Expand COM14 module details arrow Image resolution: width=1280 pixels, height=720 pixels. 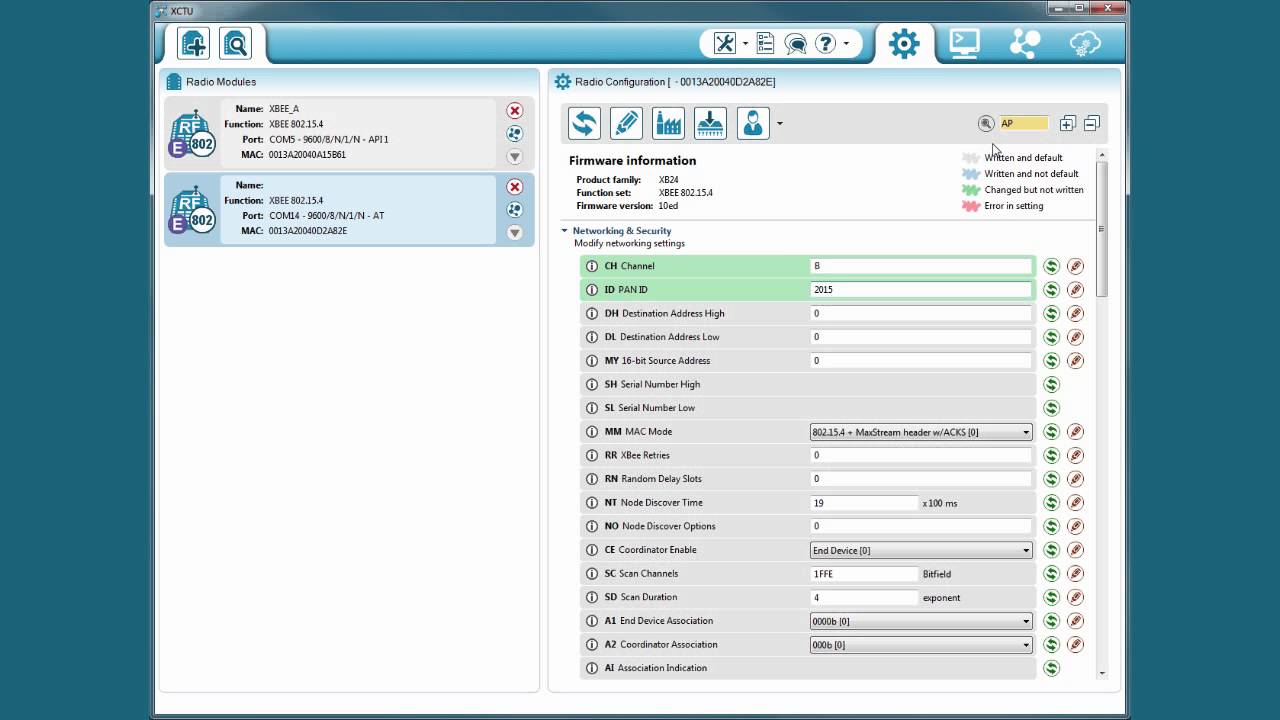pos(514,233)
